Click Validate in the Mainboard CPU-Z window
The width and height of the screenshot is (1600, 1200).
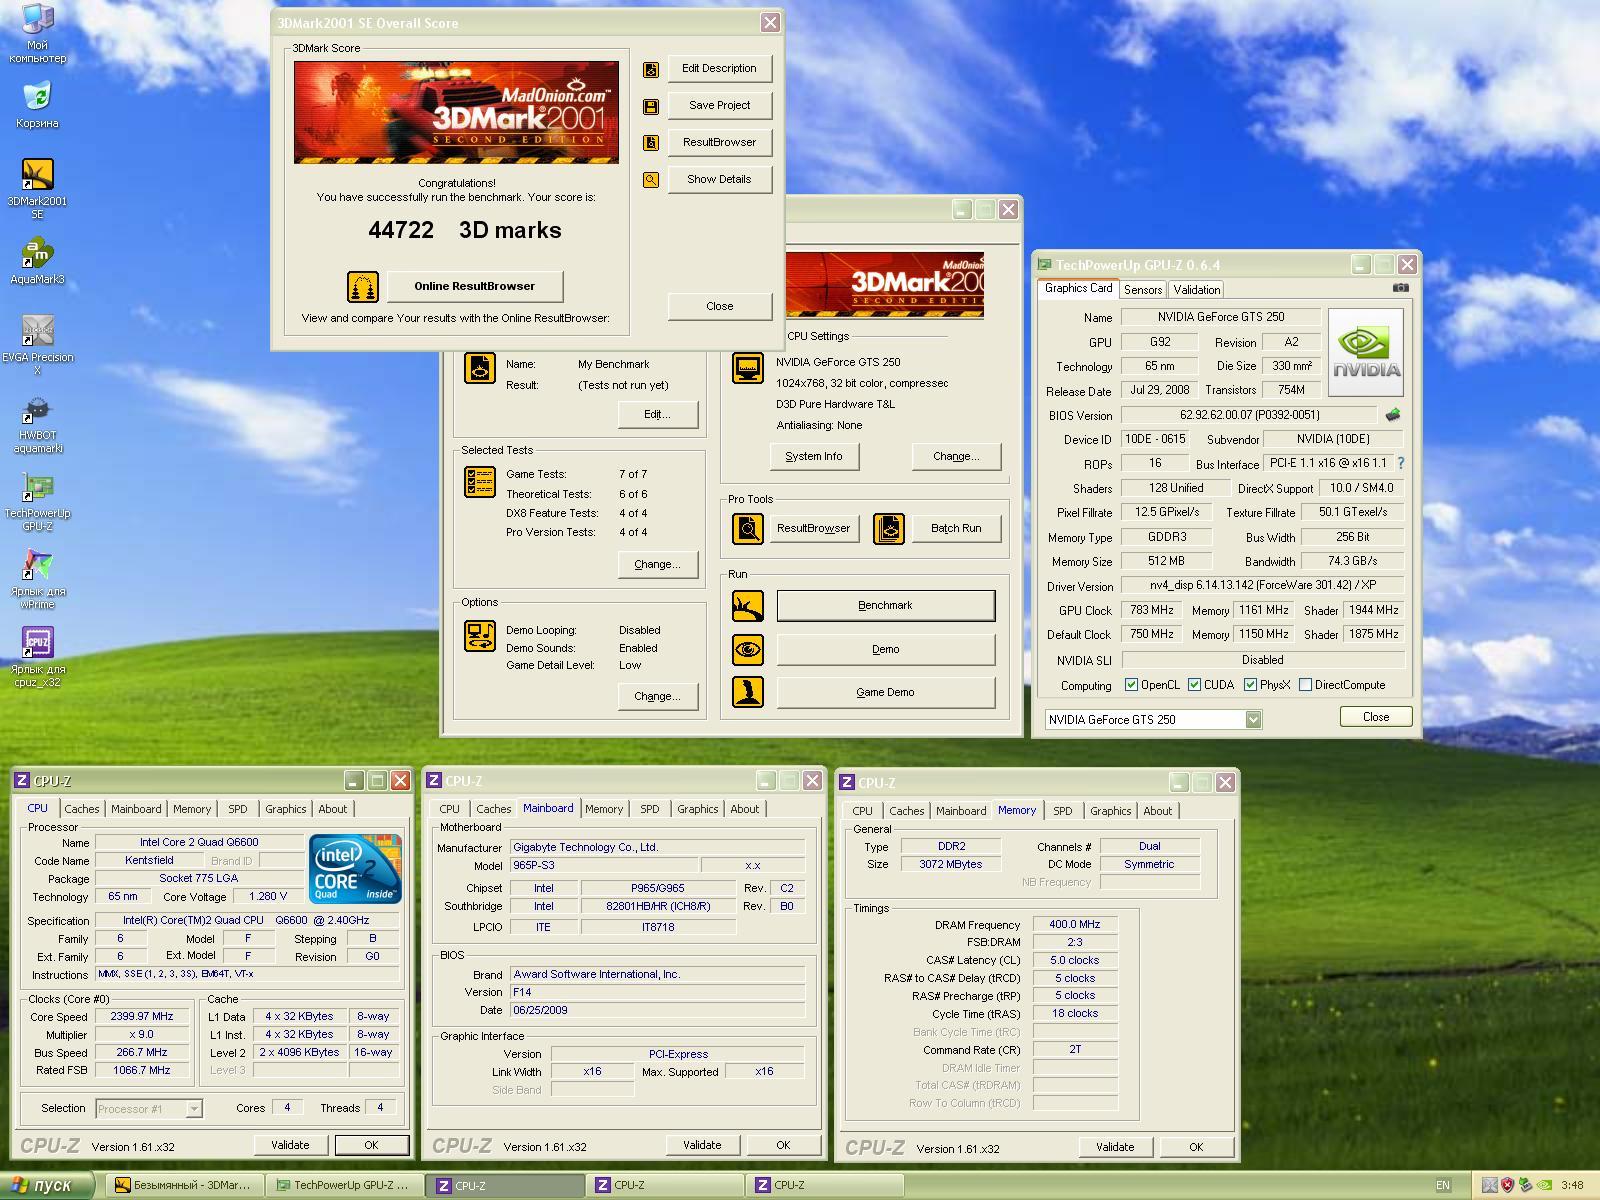702,1145
